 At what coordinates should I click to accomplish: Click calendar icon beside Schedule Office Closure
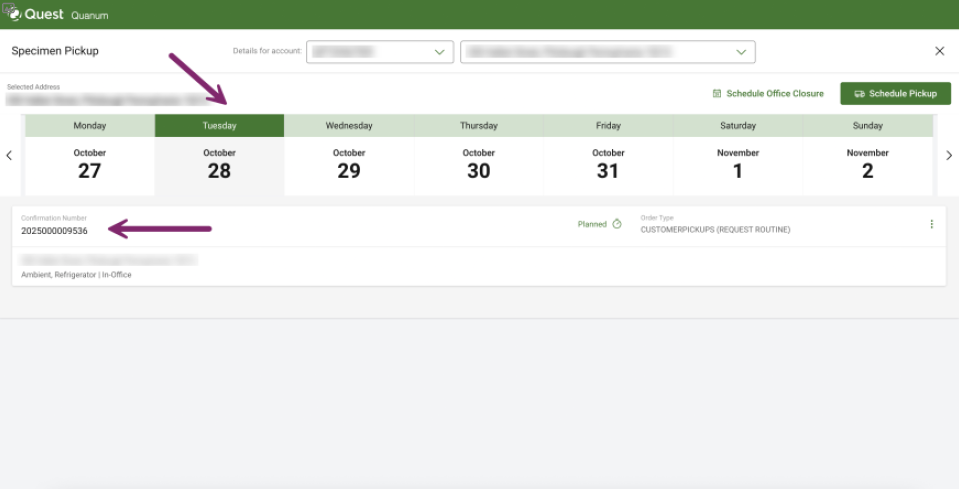pos(717,94)
